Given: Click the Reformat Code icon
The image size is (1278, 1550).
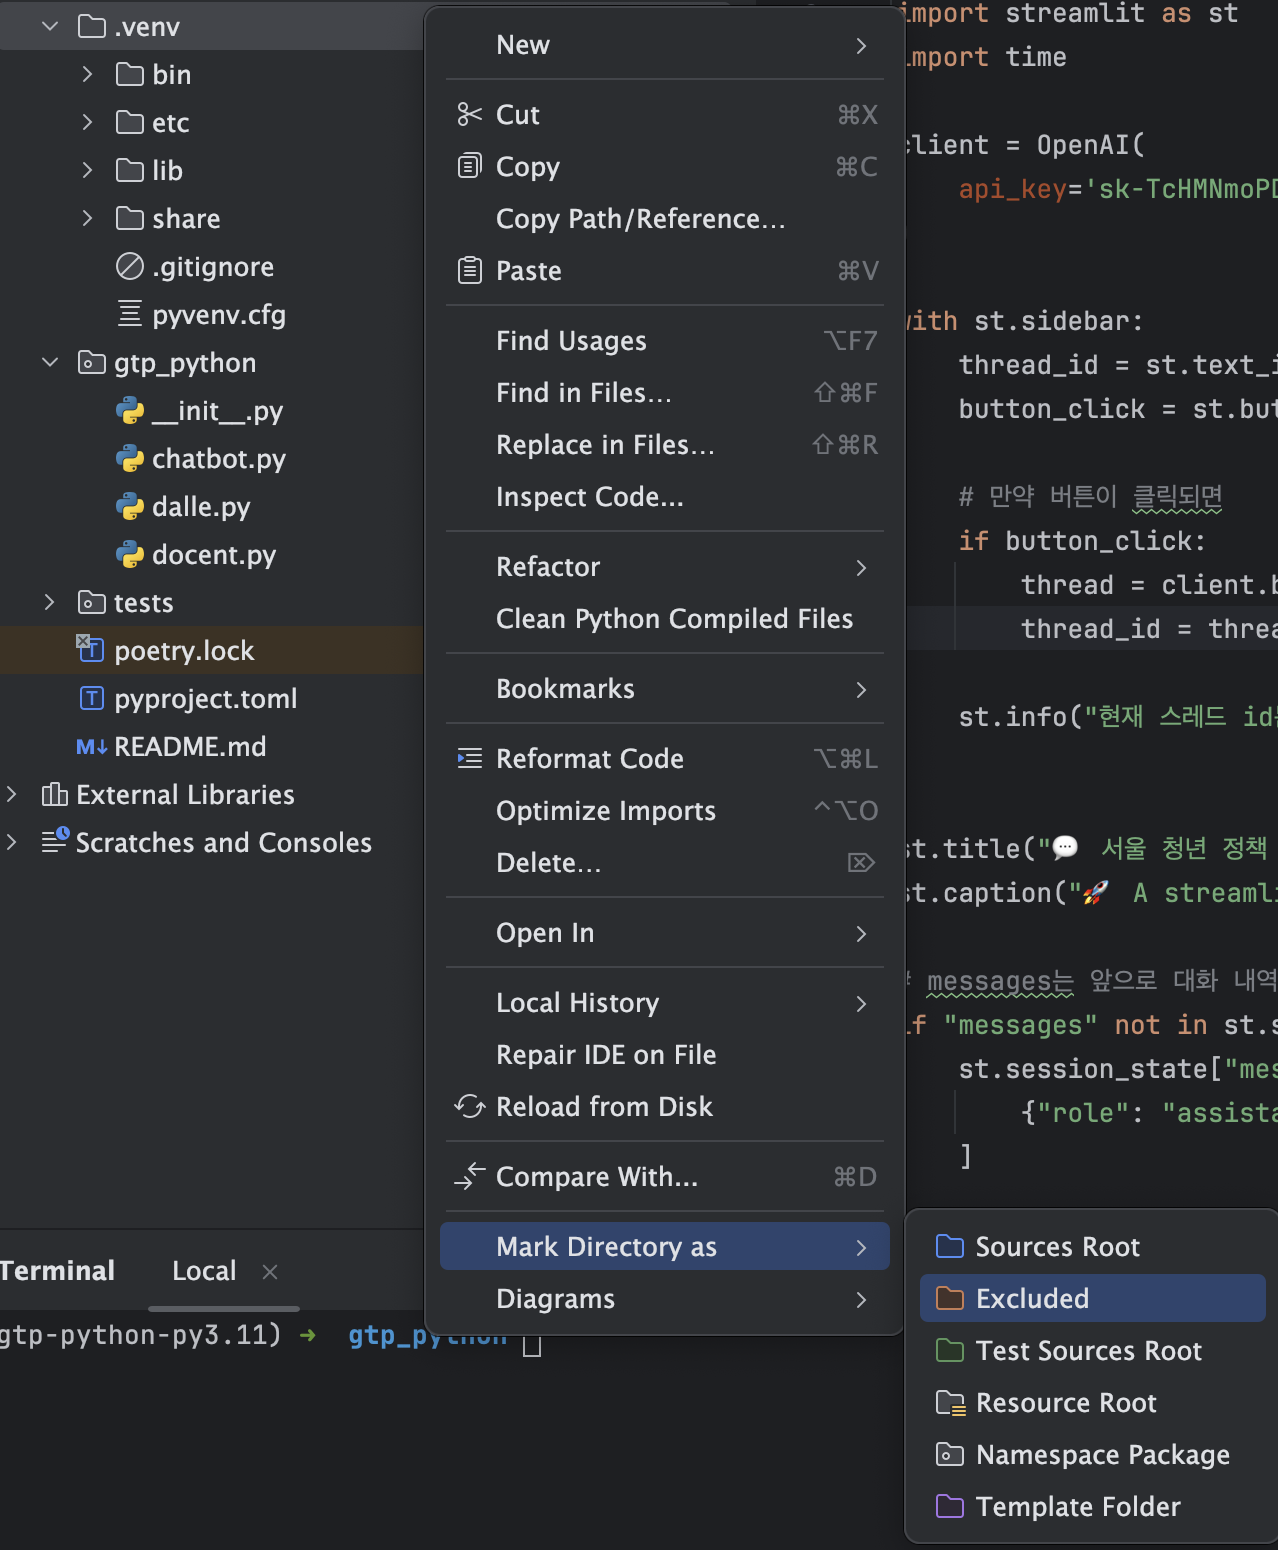Looking at the screenshot, I should [x=469, y=758].
